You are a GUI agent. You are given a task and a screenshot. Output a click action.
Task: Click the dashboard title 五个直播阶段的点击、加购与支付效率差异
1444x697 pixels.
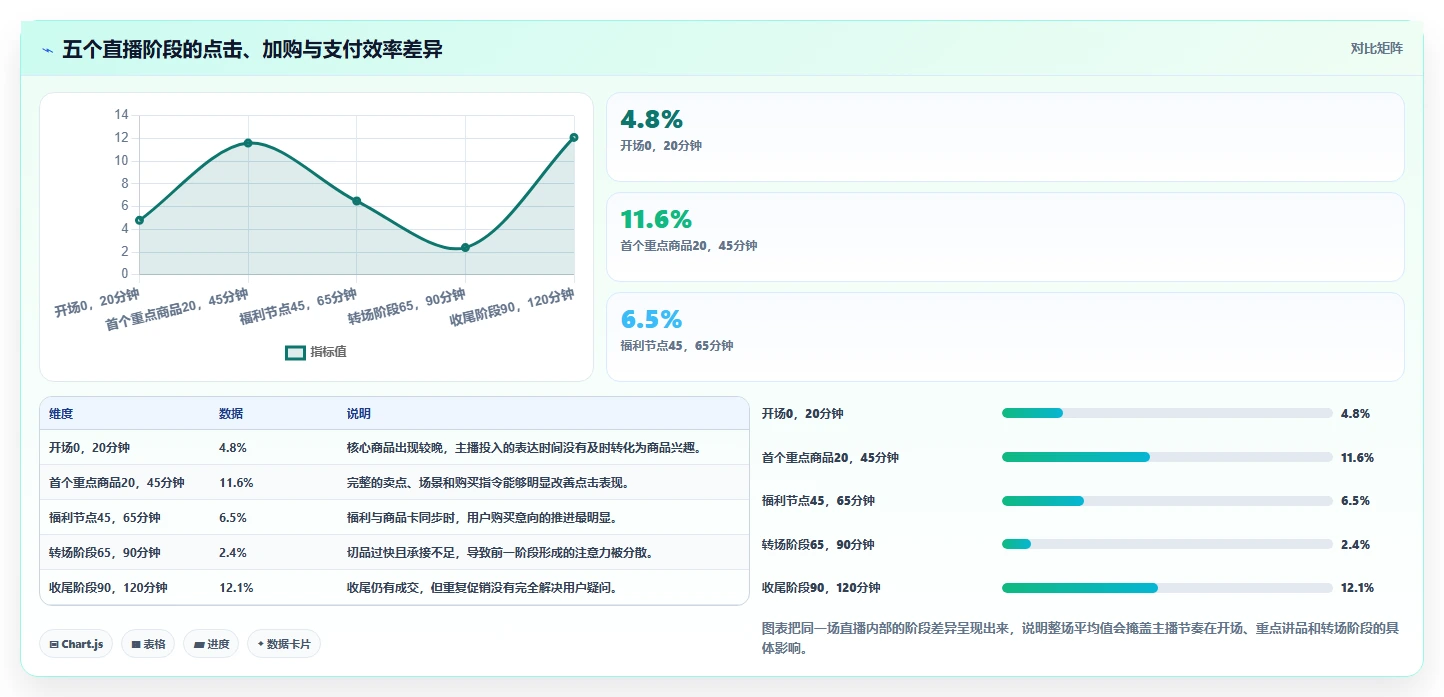click(252, 50)
